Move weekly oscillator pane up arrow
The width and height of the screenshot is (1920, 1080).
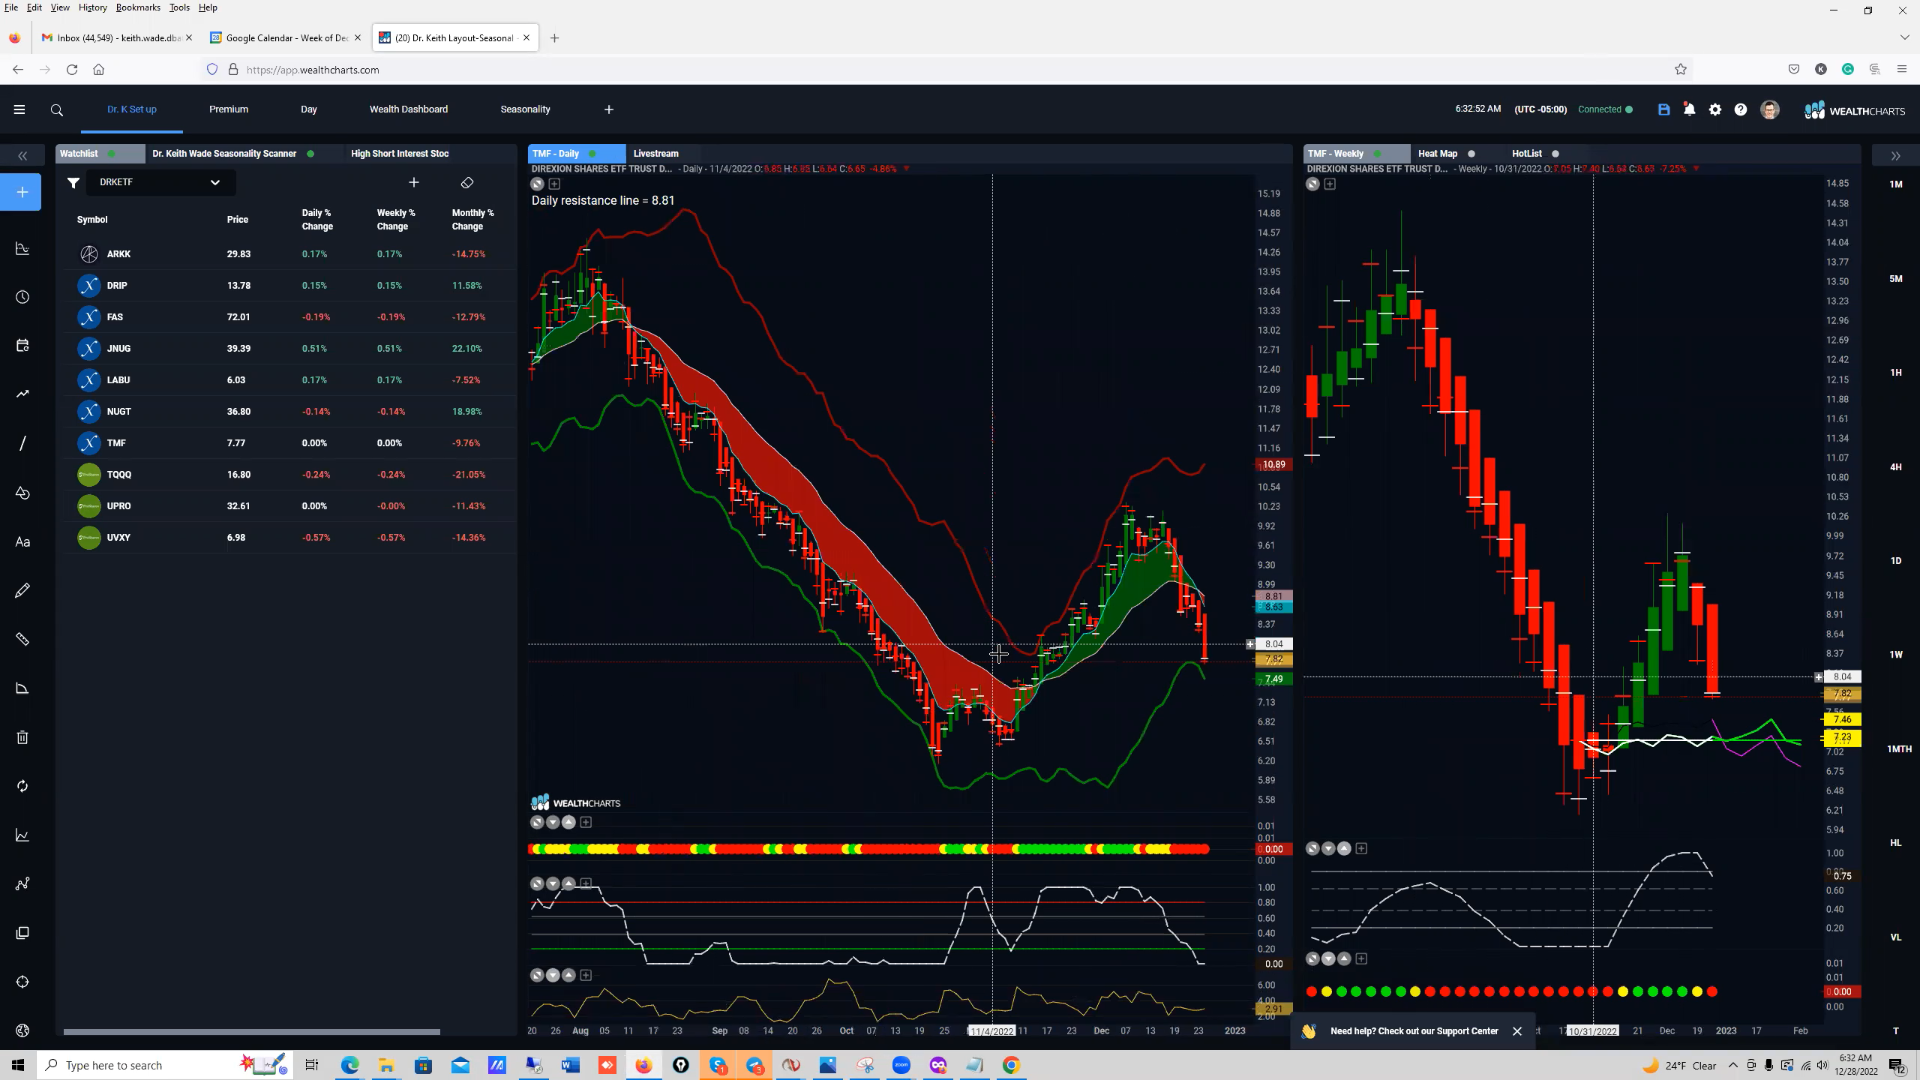coord(1344,849)
